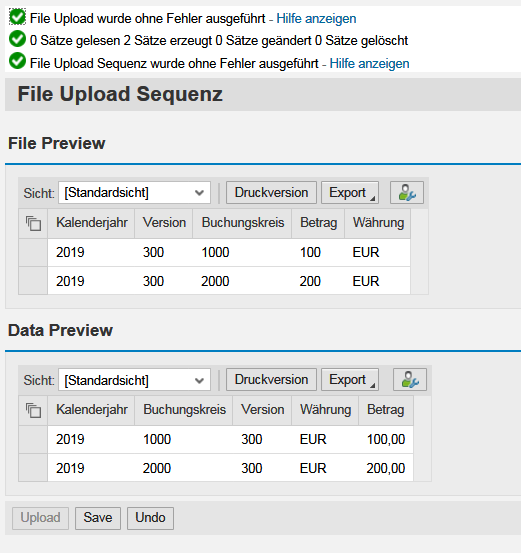Screen dimensions: 521x553
Task: Select all rows icon in Data Preview table
Action: coord(33,410)
